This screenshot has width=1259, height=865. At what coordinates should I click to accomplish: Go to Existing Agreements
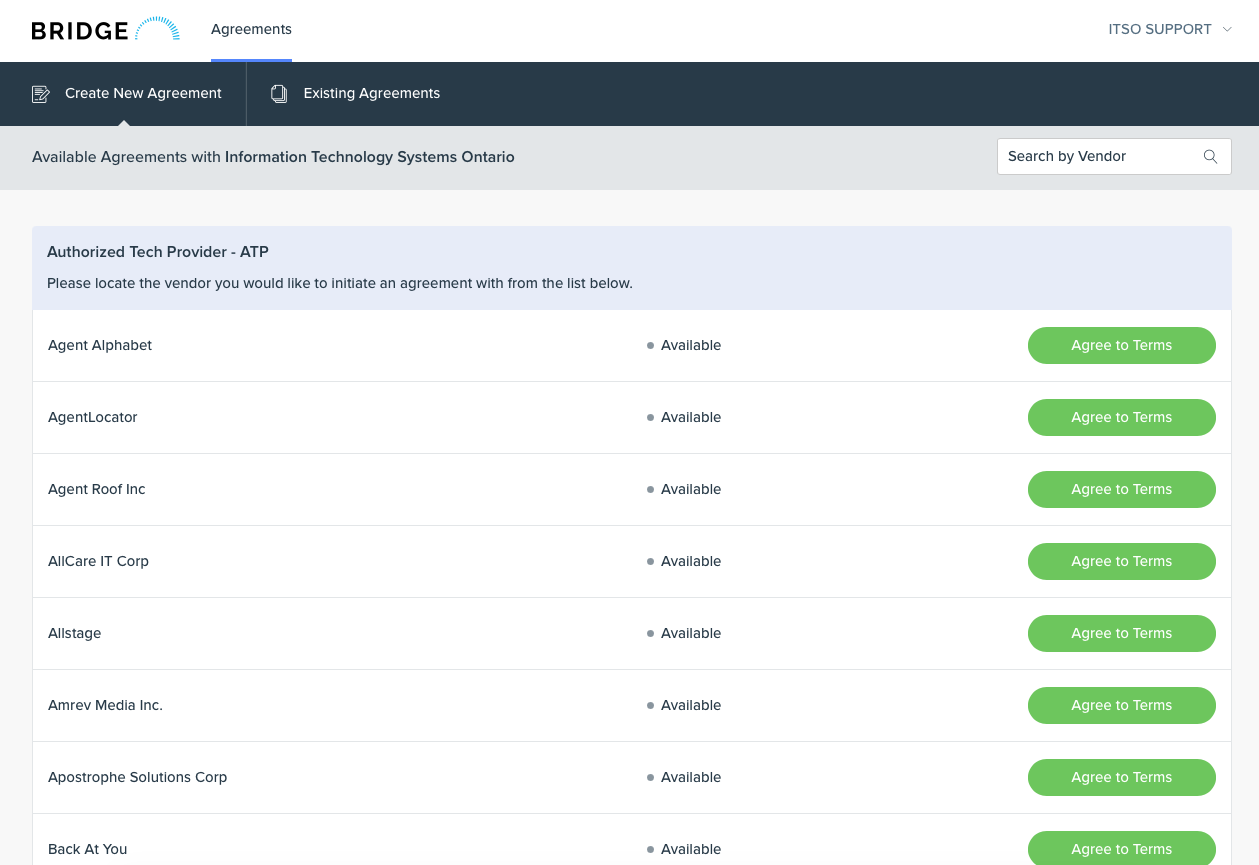[x=371, y=94]
